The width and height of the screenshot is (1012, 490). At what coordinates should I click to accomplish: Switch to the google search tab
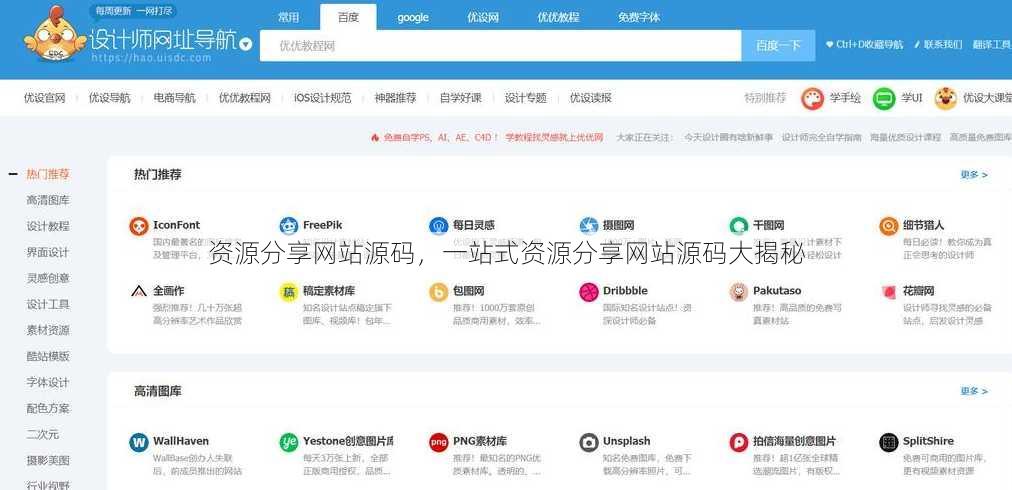(x=413, y=17)
